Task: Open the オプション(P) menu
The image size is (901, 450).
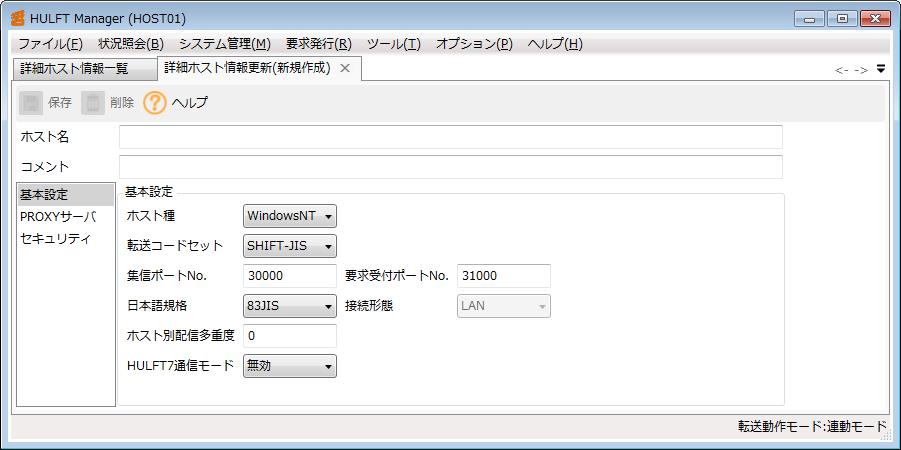Action: [474, 44]
